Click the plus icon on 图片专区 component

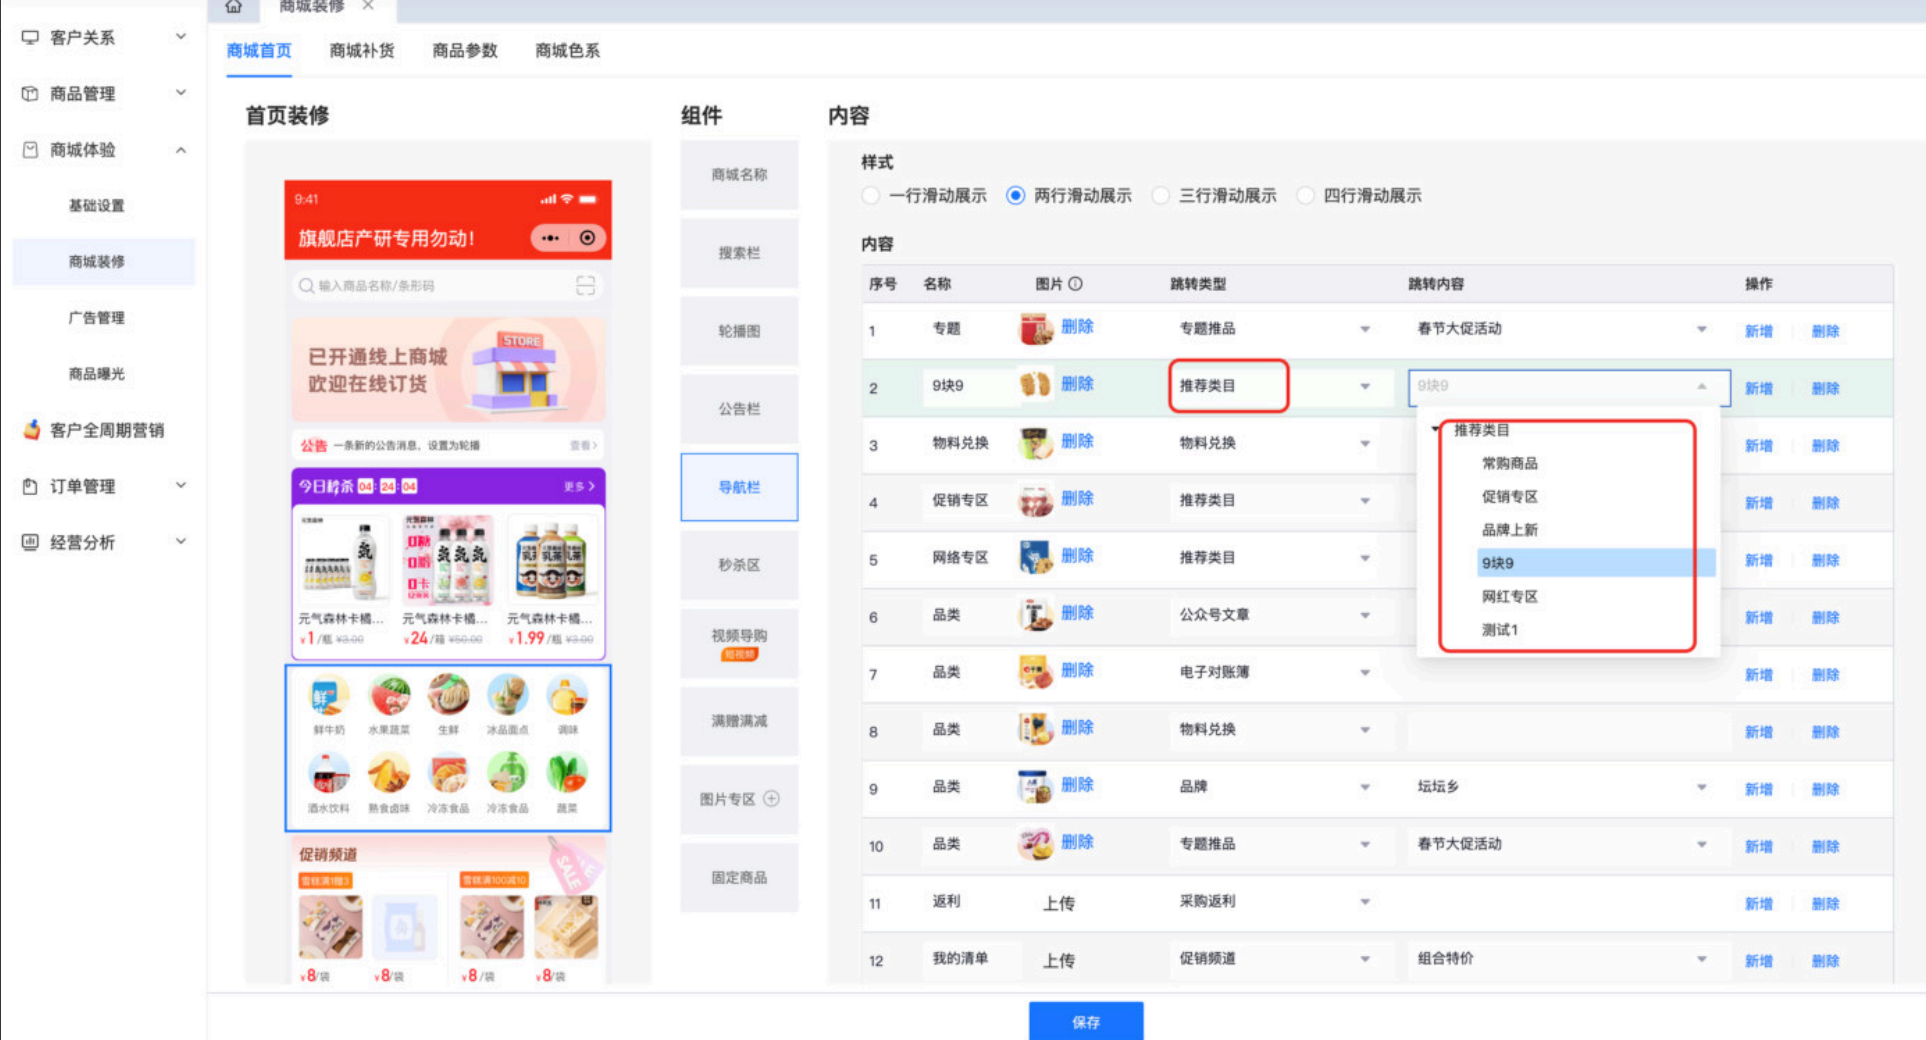click(x=771, y=799)
